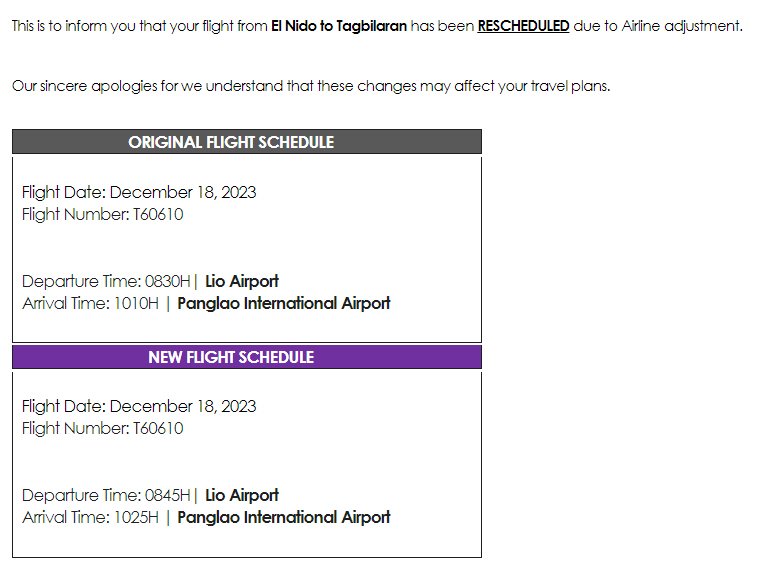
Task: Click original Departure Time 0830H
Action: pyautogui.click(x=106, y=282)
